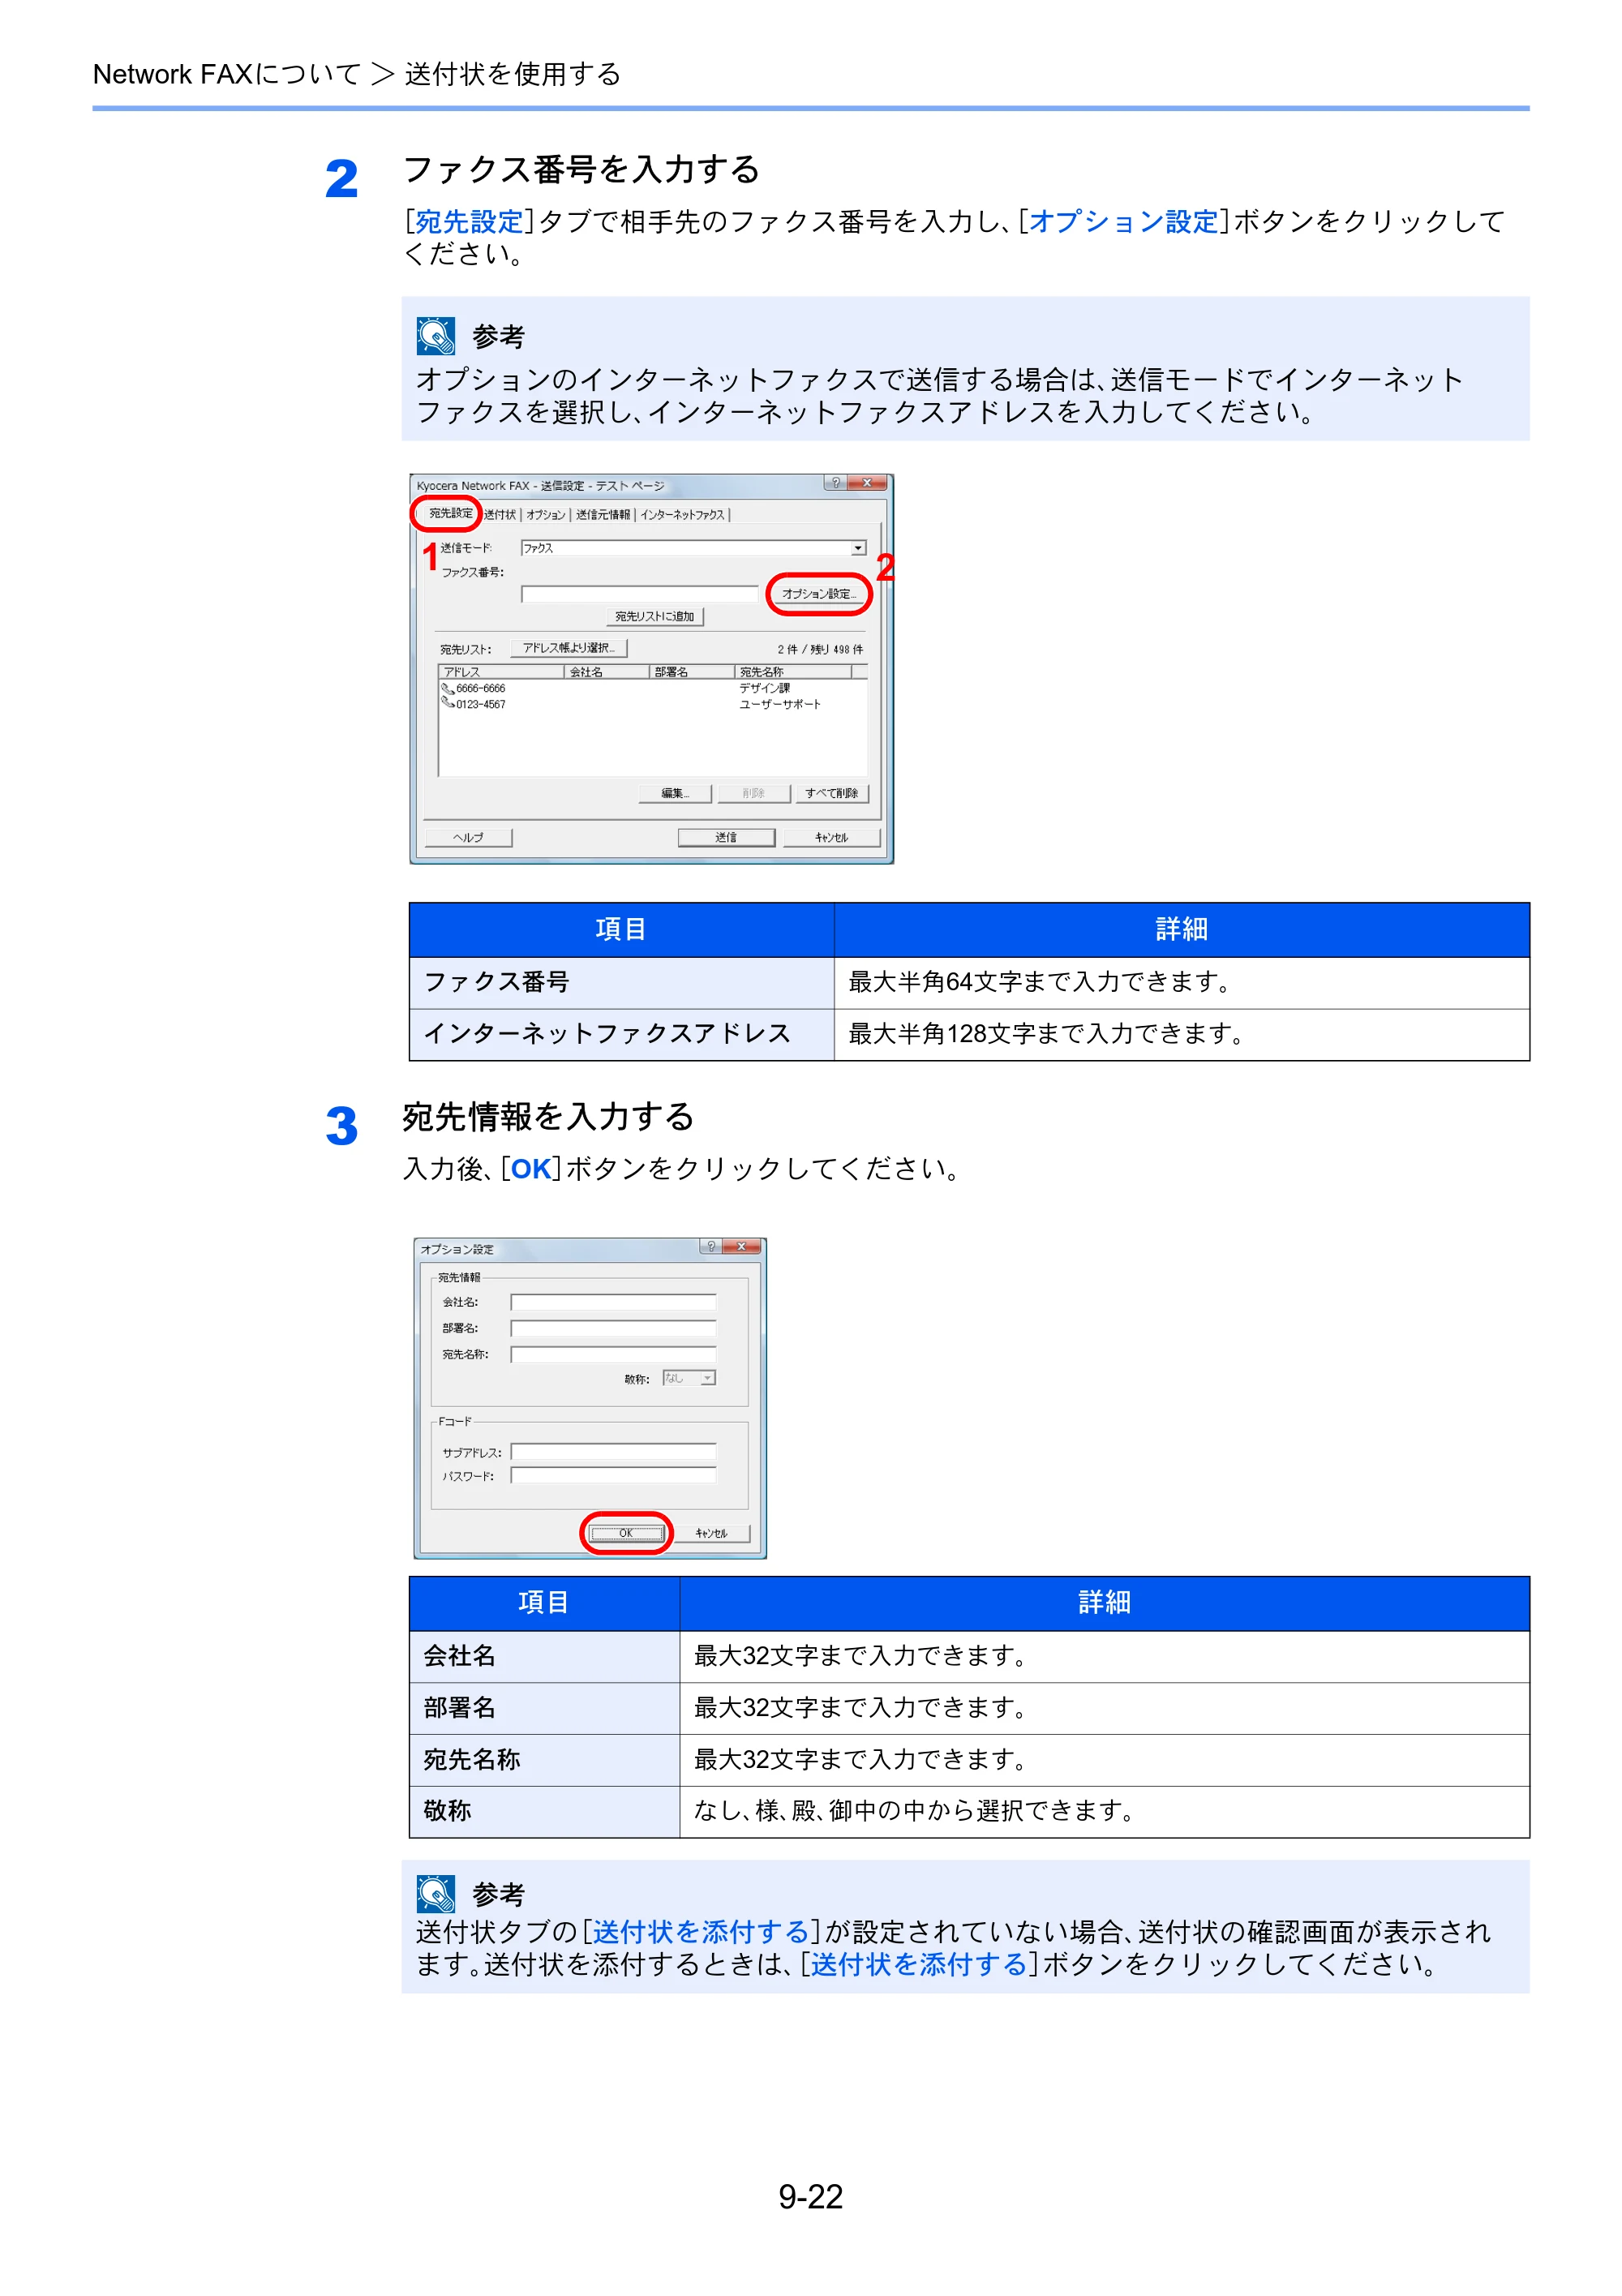
Task: Click the 宛先名称 input field in オプション設定
Action: click(x=613, y=1355)
